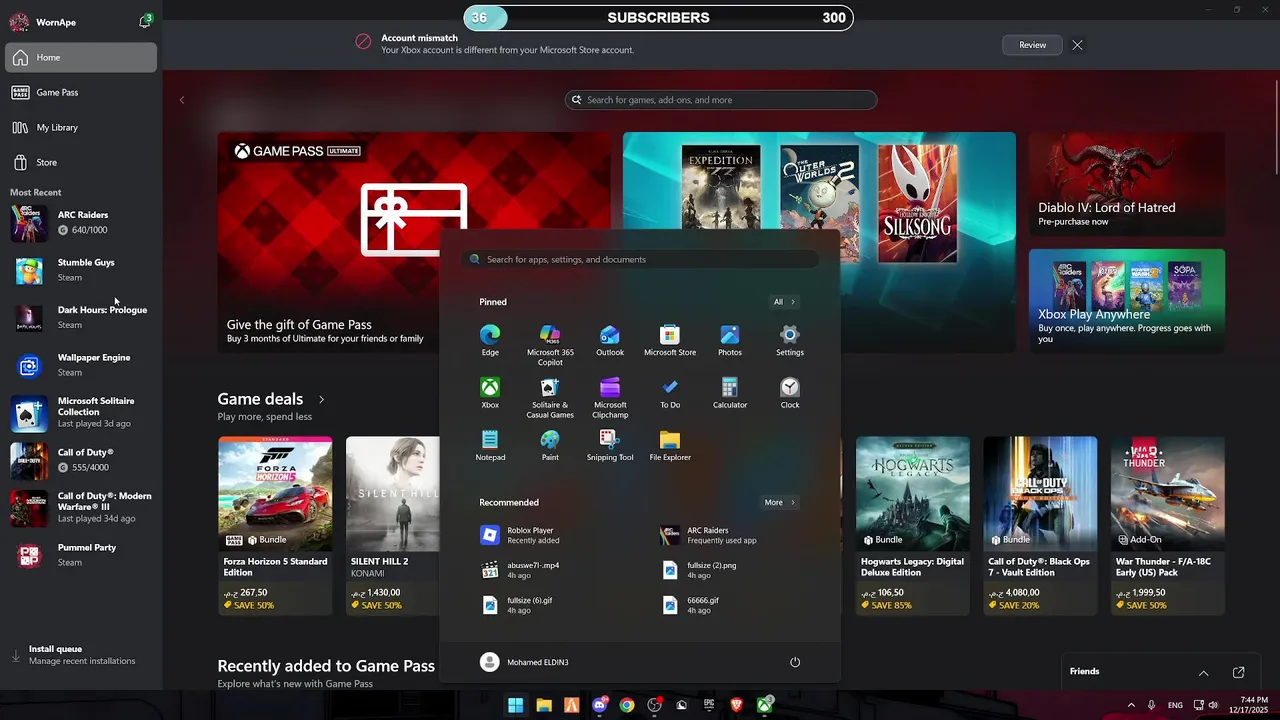Open Notepad from pinned apps
The width and height of the screenshot is (1280, 720).
pos(490,445)
